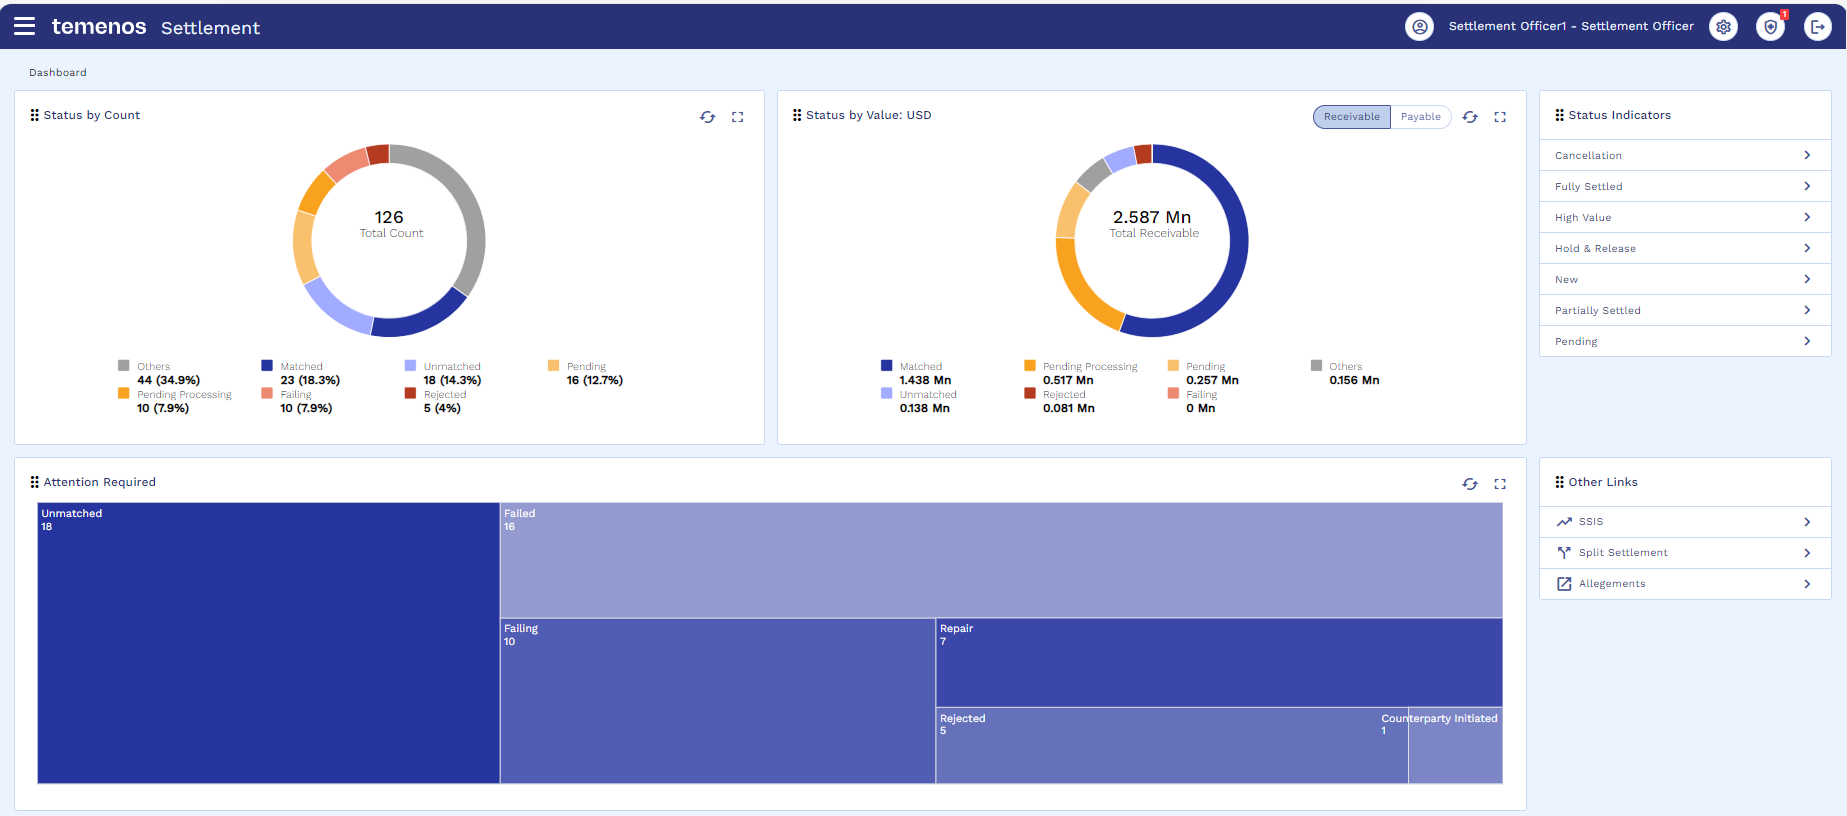Click the Pending Processing swatch in Value
The height and width of the screenshot is (816, 1847).
click(1030, 366)
